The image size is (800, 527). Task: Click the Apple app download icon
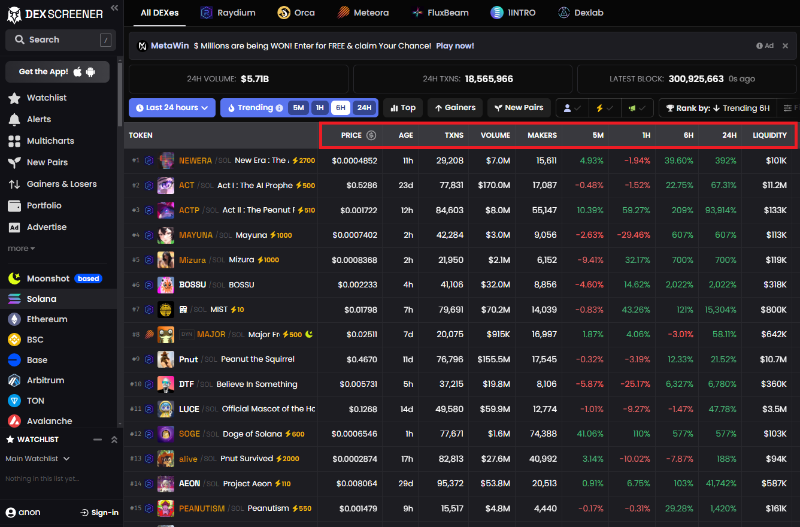pyautogui.click(x=78, y=71)
